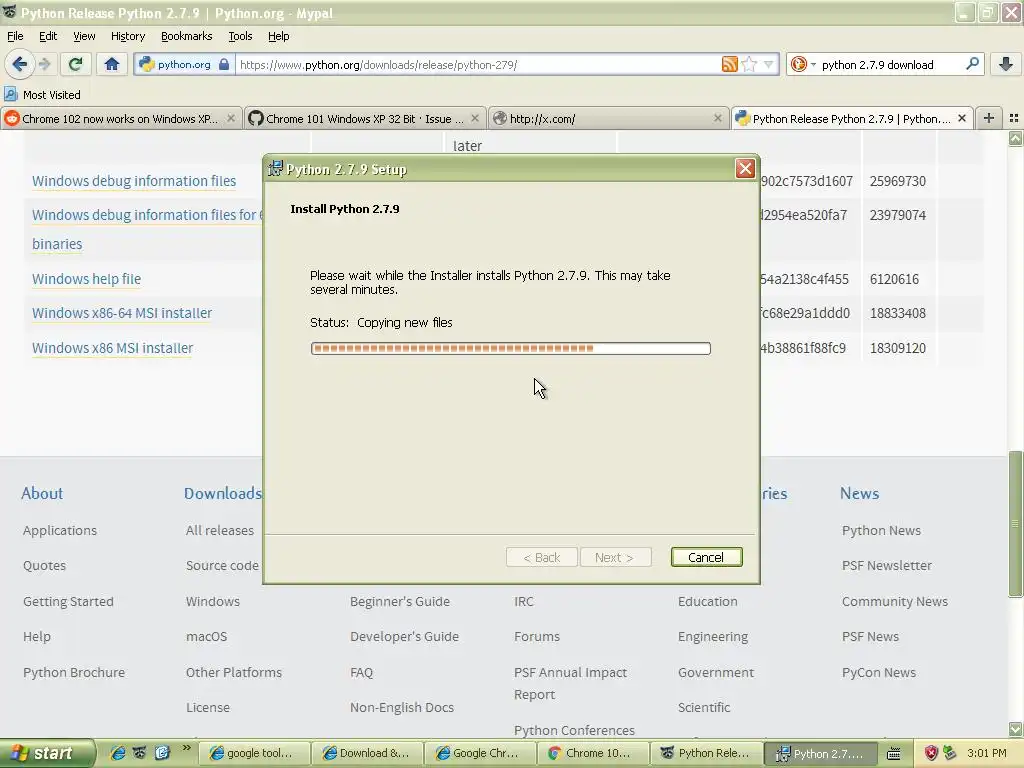Close the Python Release tab

click(x=961, y=118)
